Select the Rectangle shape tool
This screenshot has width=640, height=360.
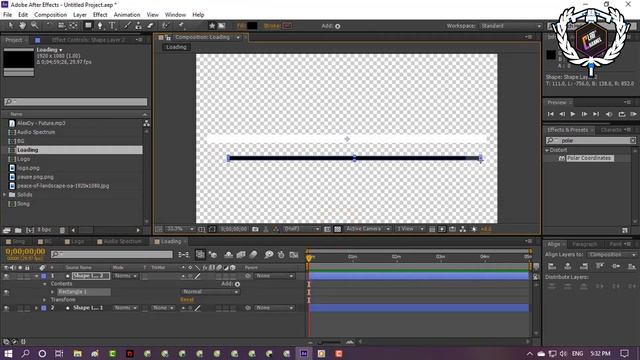(88, 26)
